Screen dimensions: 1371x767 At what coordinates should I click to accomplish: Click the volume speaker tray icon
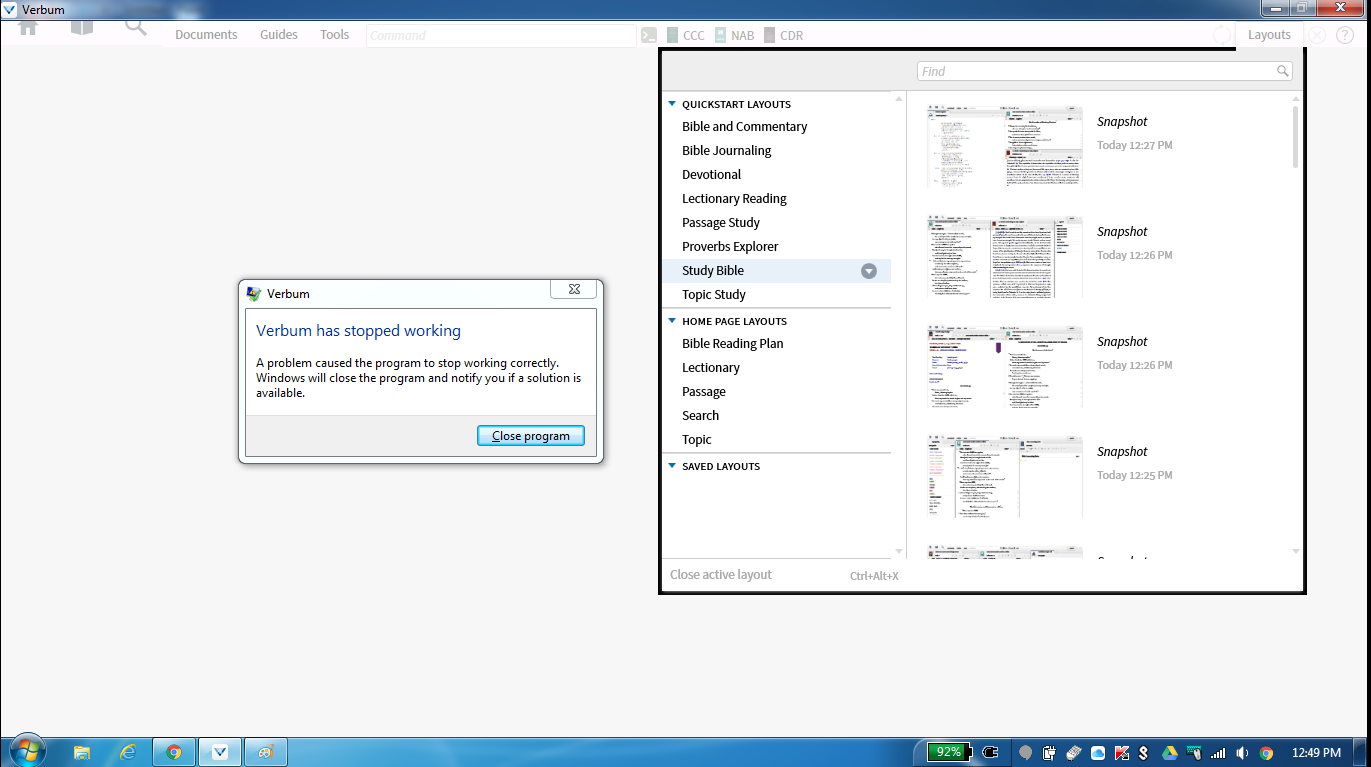point(1242,753)
